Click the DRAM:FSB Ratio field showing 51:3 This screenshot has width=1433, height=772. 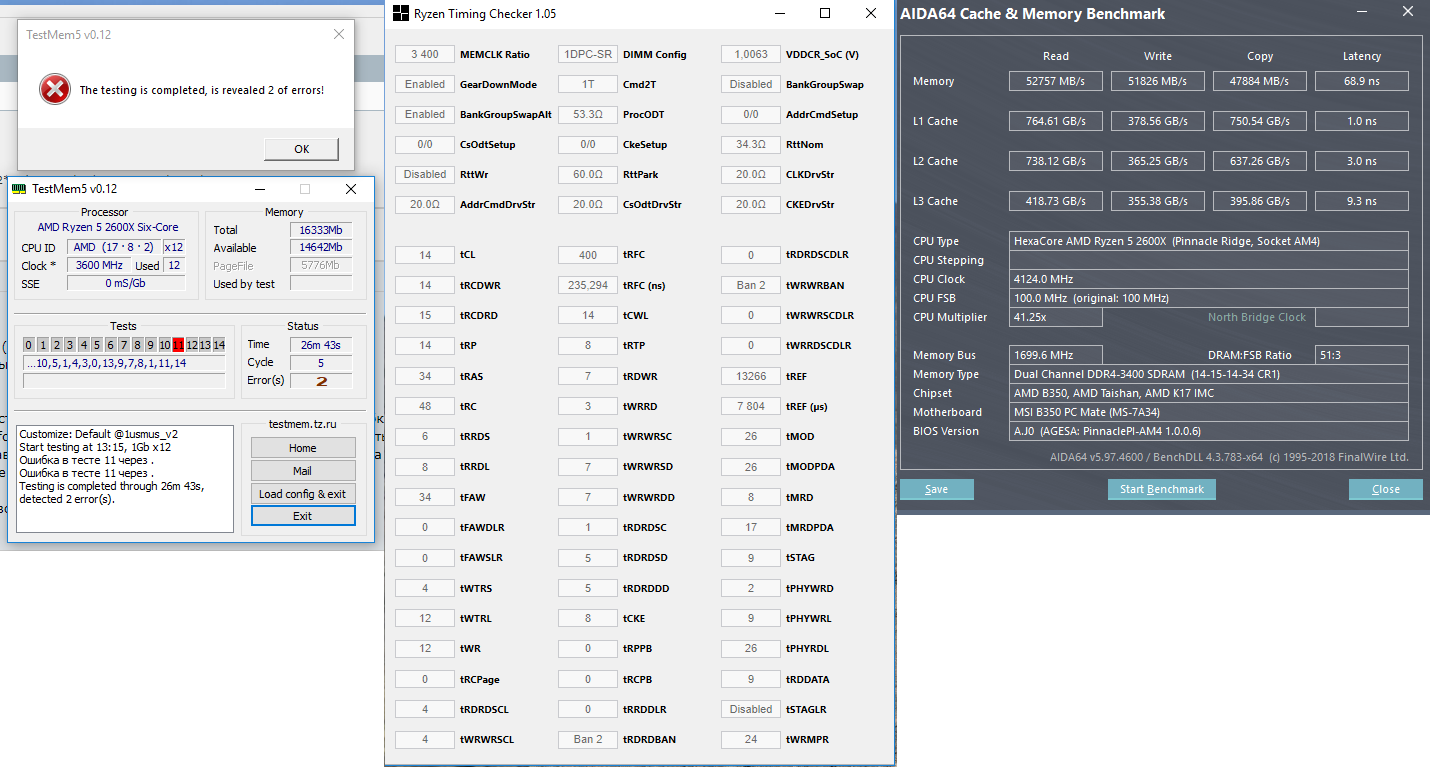pos(1362,355)
